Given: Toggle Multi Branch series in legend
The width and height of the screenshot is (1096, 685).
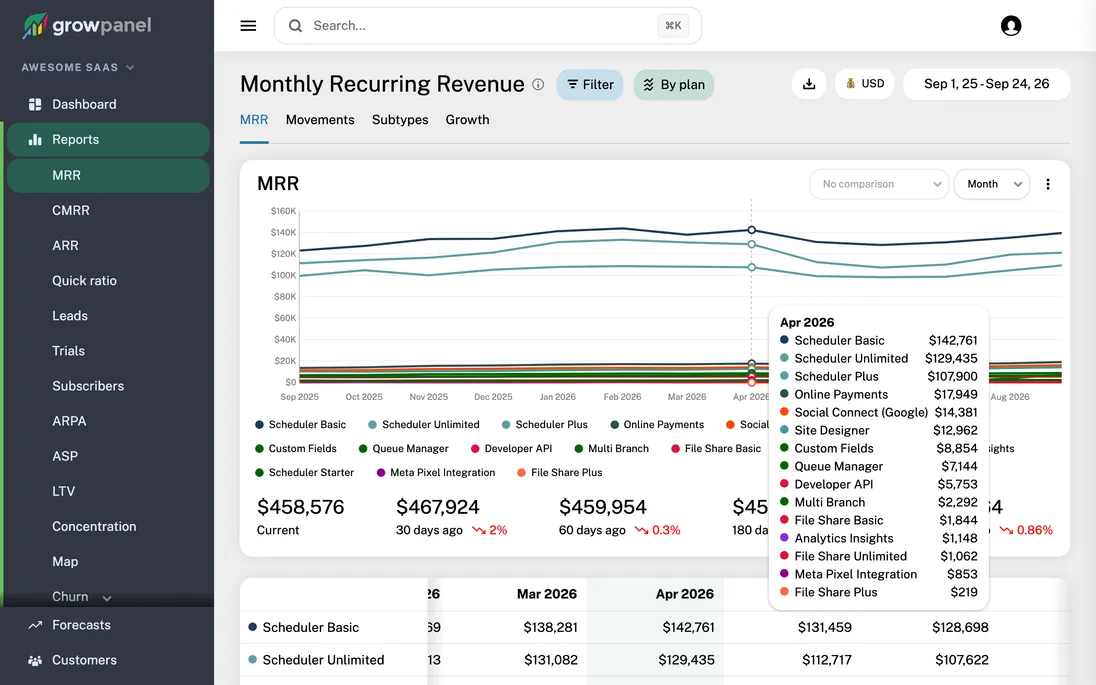Looking at the screenshot, I should [612, 448].
